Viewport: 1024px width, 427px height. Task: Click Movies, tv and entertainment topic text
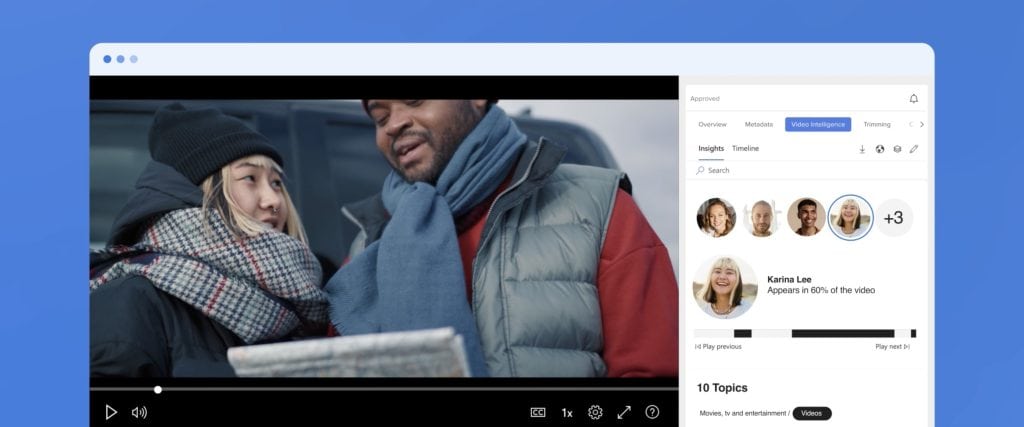(x=743, y=413)
